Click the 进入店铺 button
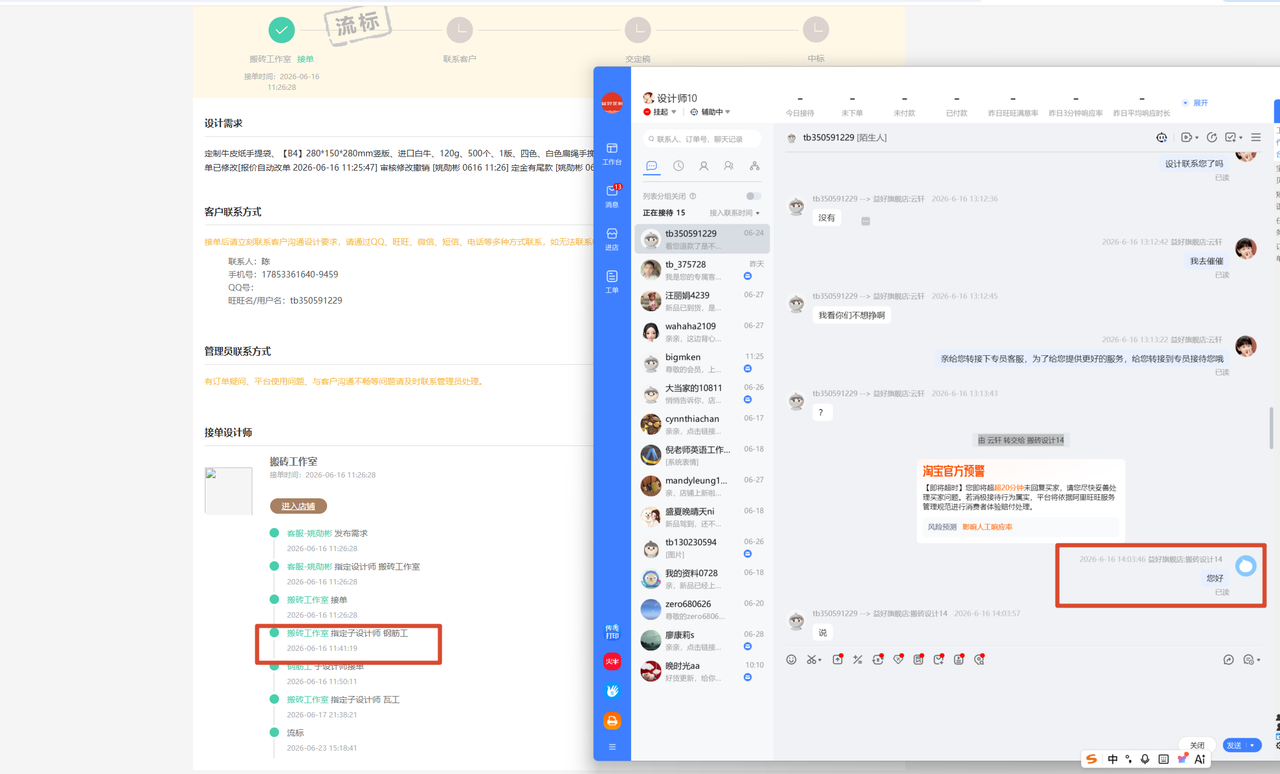1280x774 pixels. point(298,506)
